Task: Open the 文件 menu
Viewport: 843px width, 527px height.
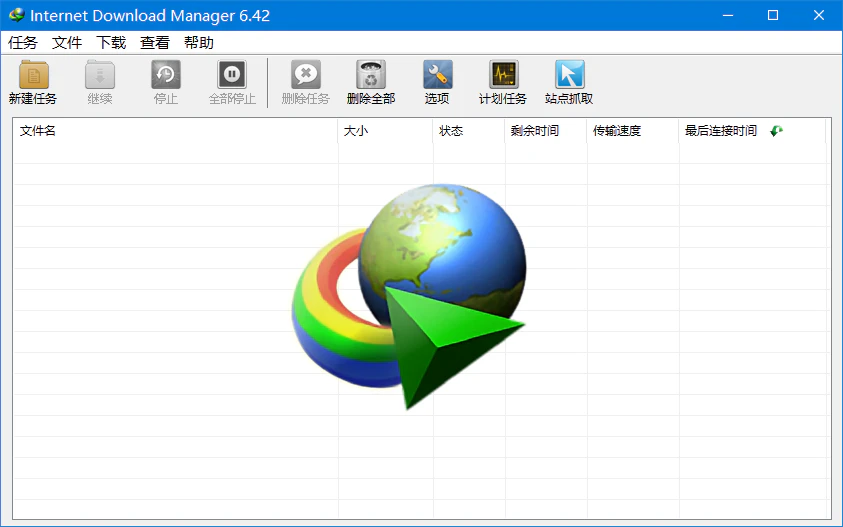Action: [x=67, y=42]
